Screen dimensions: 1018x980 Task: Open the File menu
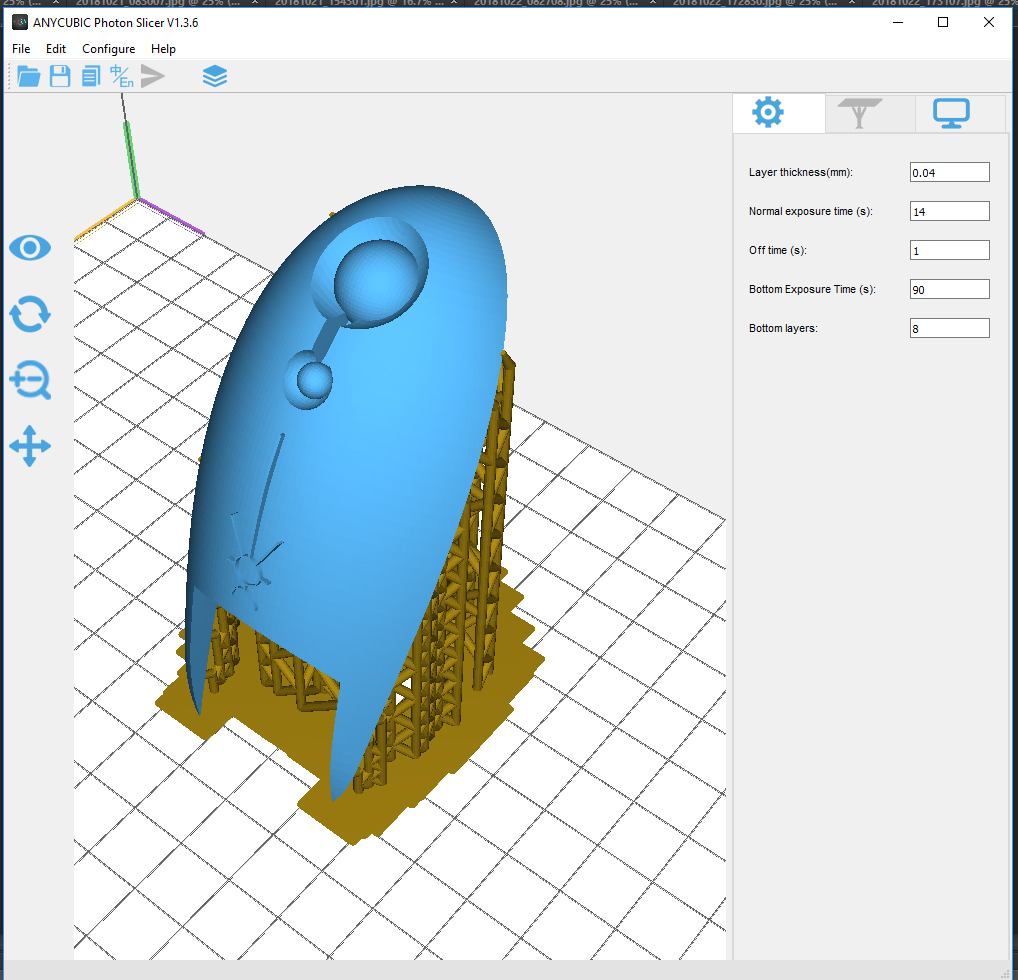[x=21, y=49]
